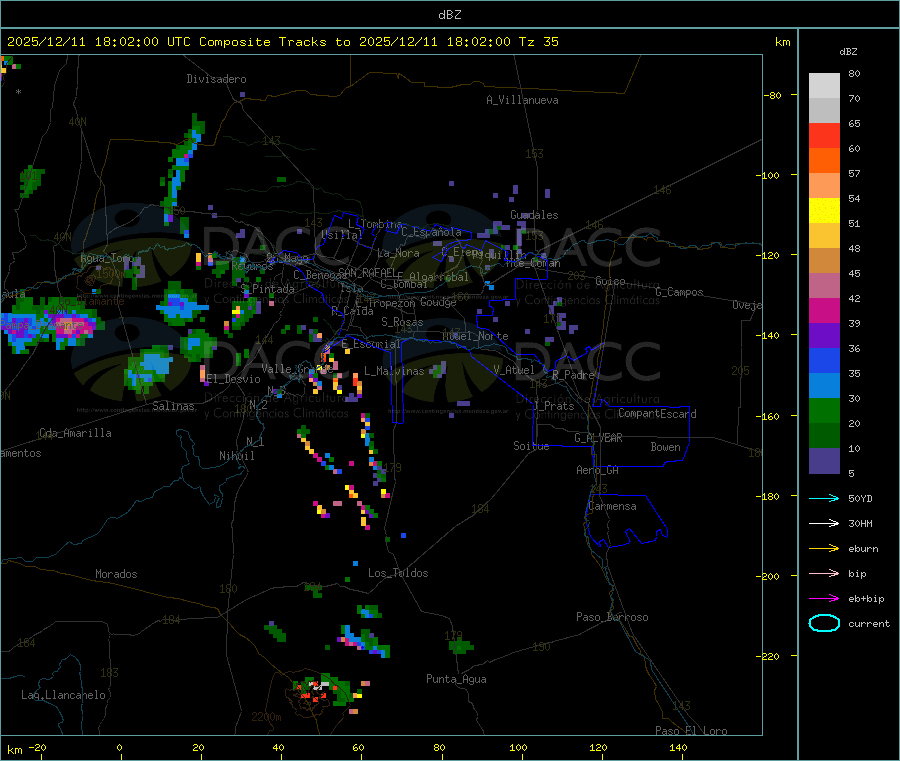The width and height of the screenshot is (900, 761).
Task: Pick the slate 5-10 dBZ swatch
Action: point(824,461)
